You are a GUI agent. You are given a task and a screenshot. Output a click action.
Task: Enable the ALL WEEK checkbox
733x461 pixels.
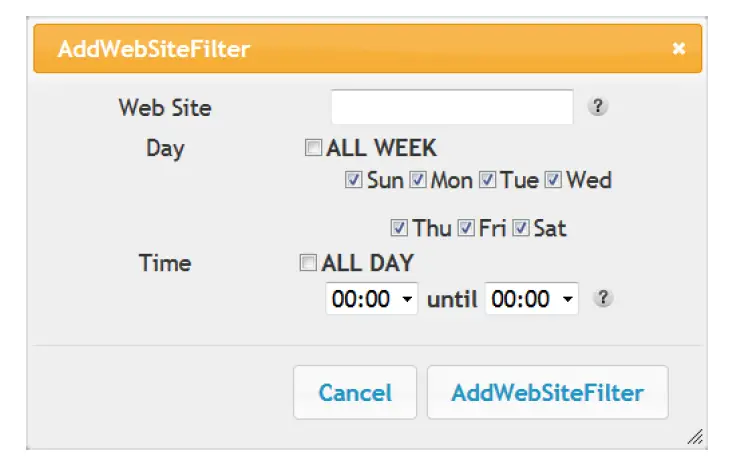(x=314, y=148)
